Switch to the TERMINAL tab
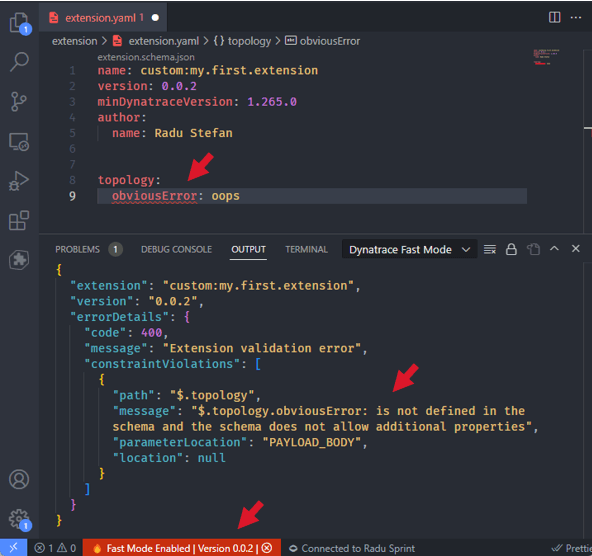Screen dimensions: 592x556 tap(306, 250)
